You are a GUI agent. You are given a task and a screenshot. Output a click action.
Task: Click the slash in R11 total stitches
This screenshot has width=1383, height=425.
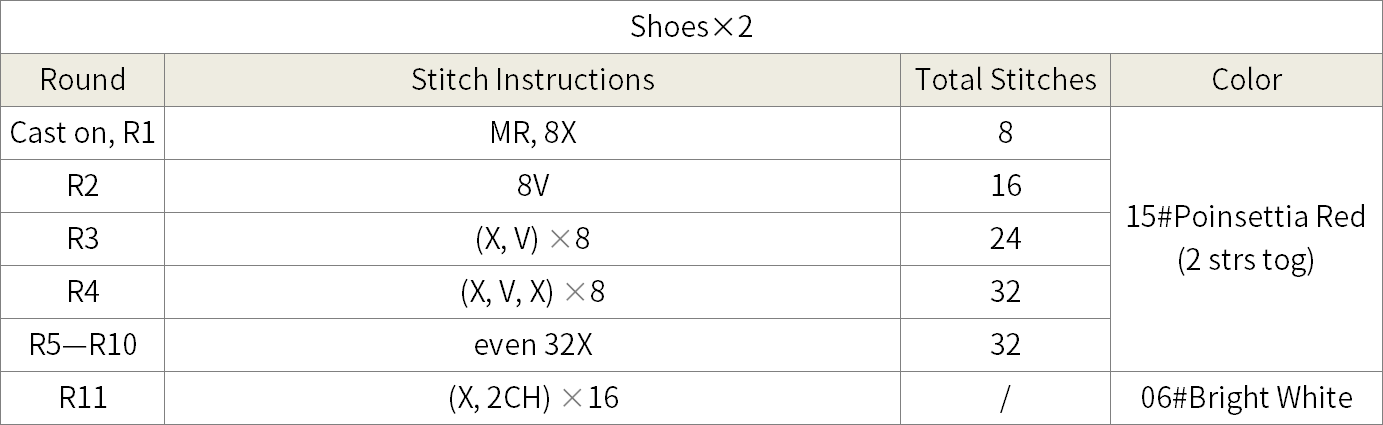click(x=1006, y=398)
